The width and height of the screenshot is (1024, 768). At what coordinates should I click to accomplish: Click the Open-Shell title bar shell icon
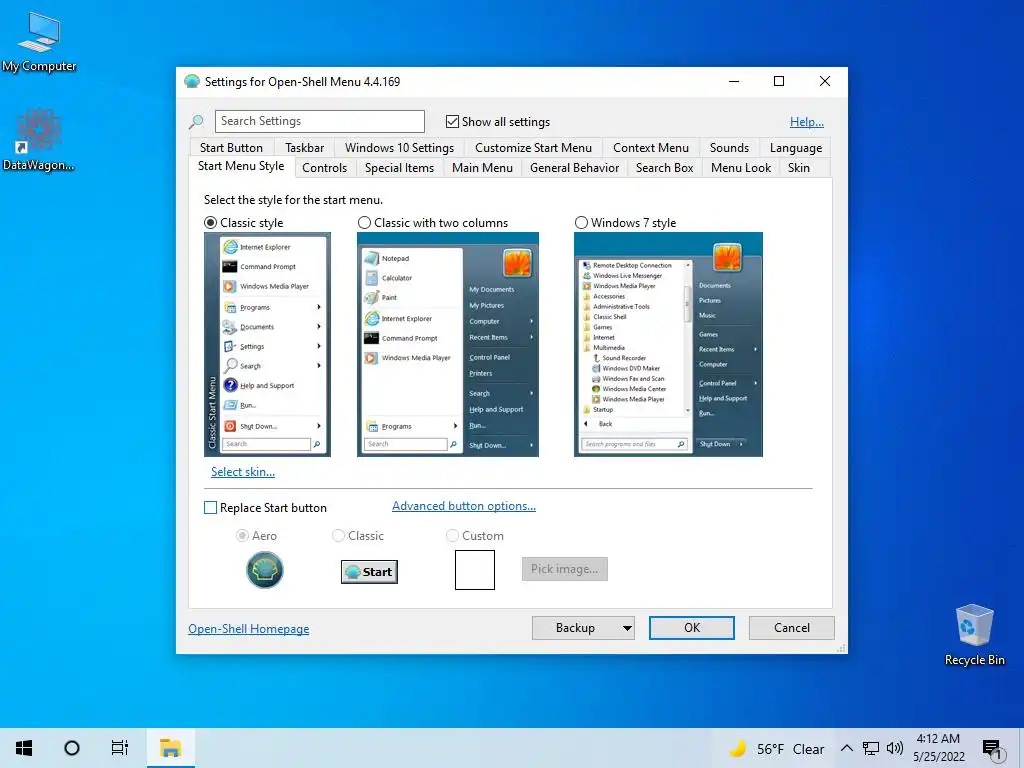[191, 82]
